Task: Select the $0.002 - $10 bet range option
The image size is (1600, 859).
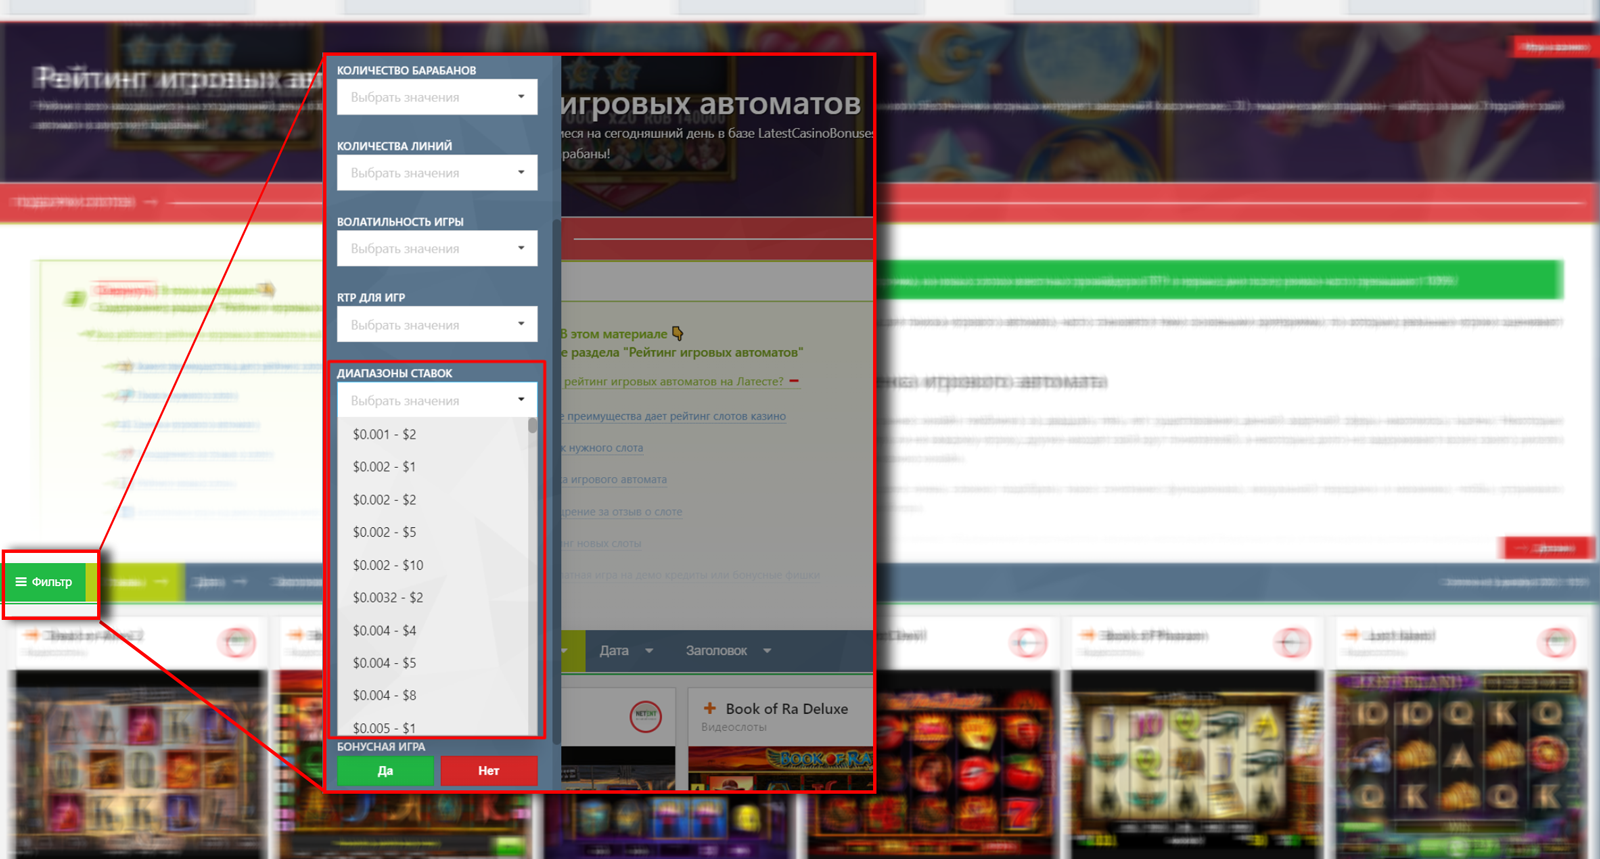Action: pos(388,565)
